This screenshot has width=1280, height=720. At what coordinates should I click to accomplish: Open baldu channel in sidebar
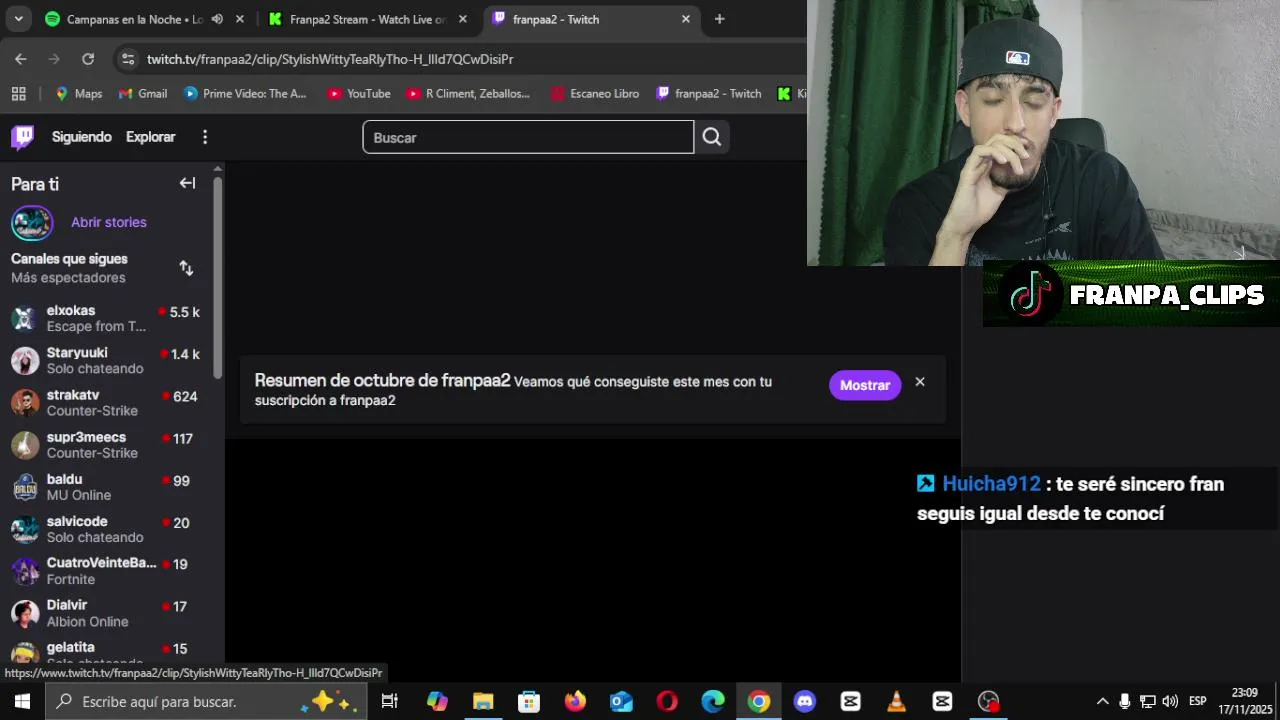[105, 487]
